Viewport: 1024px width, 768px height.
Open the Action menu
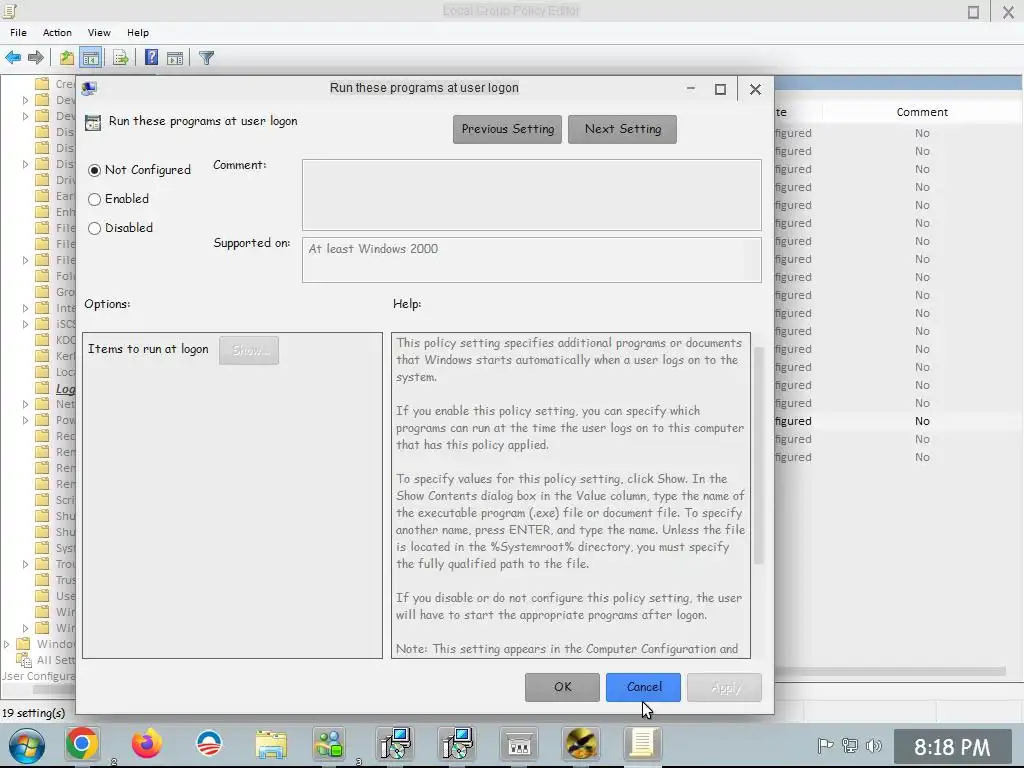[57, 33]
